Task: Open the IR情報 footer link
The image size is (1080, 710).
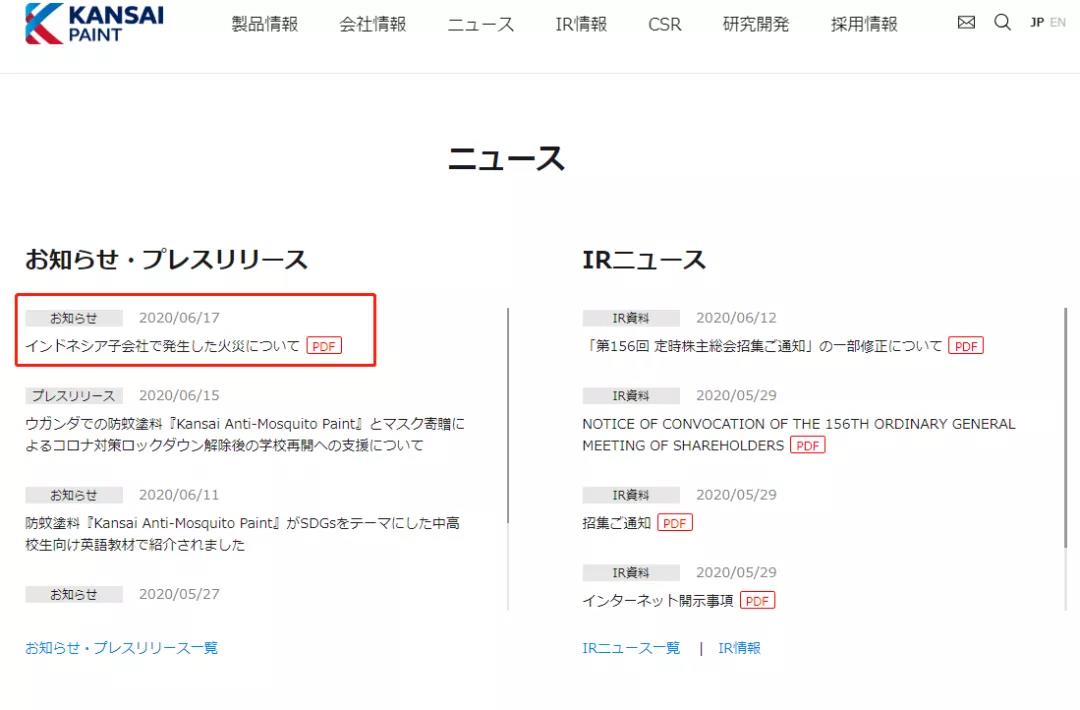Action: coord(739,648)
